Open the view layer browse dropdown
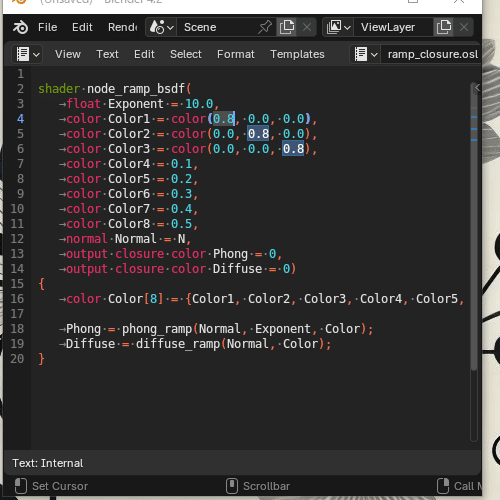The image size is (500, 500). click(x=339, y=27)
